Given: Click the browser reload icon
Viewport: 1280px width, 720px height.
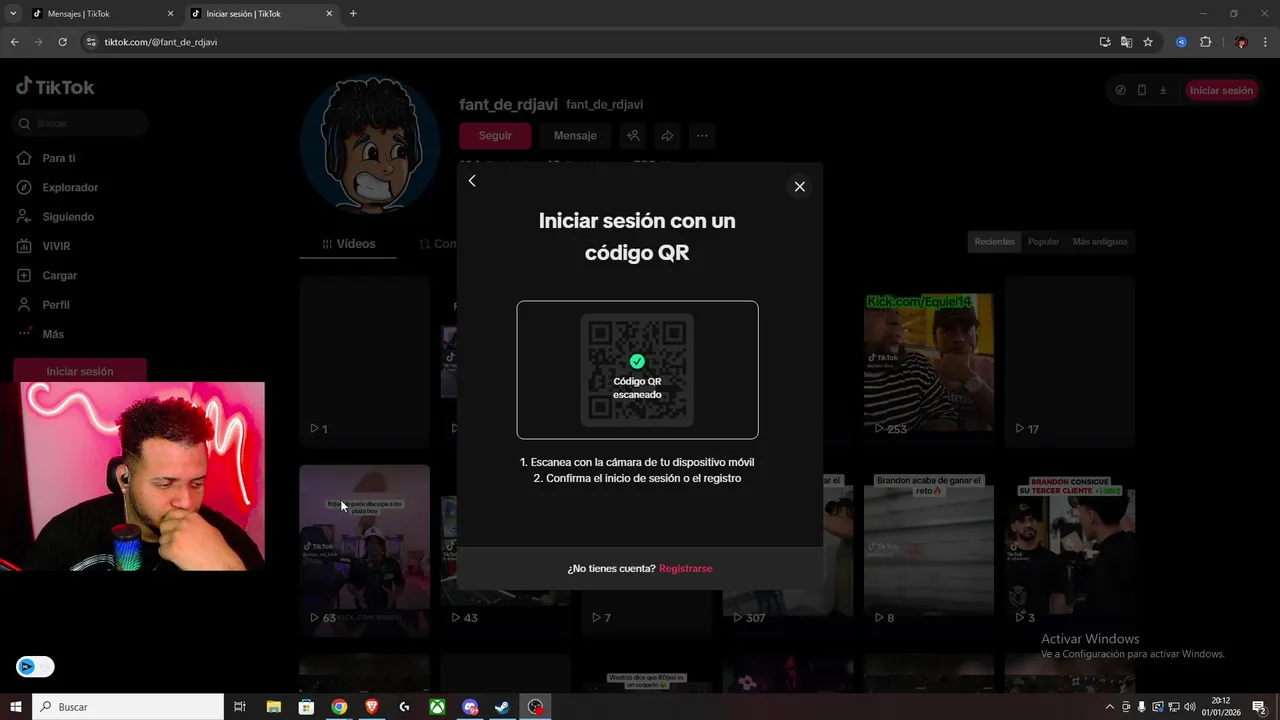Looking at the screenshot, I should (62, 42).
